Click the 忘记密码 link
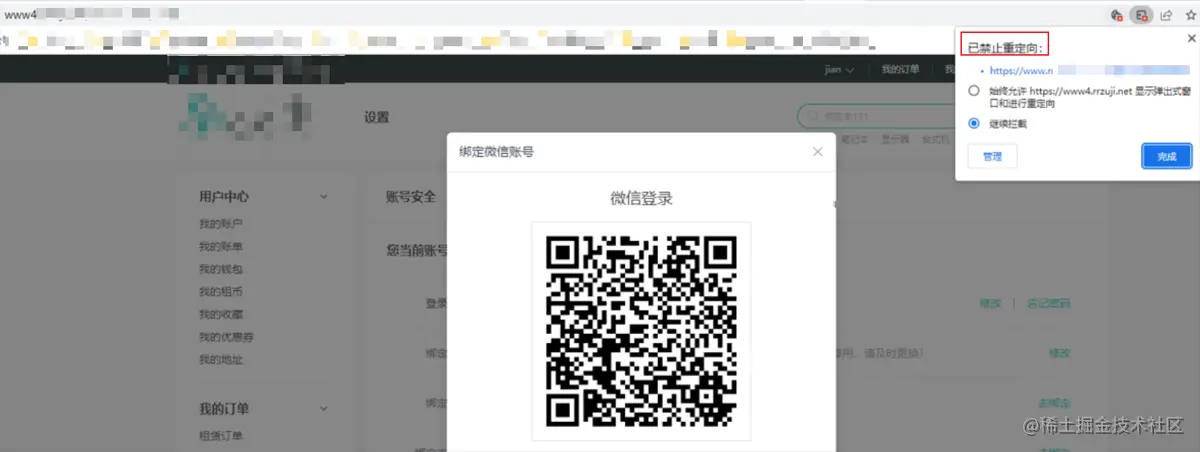The width and height of the screenshot is (1200, 452). [x=1049, y=303]
